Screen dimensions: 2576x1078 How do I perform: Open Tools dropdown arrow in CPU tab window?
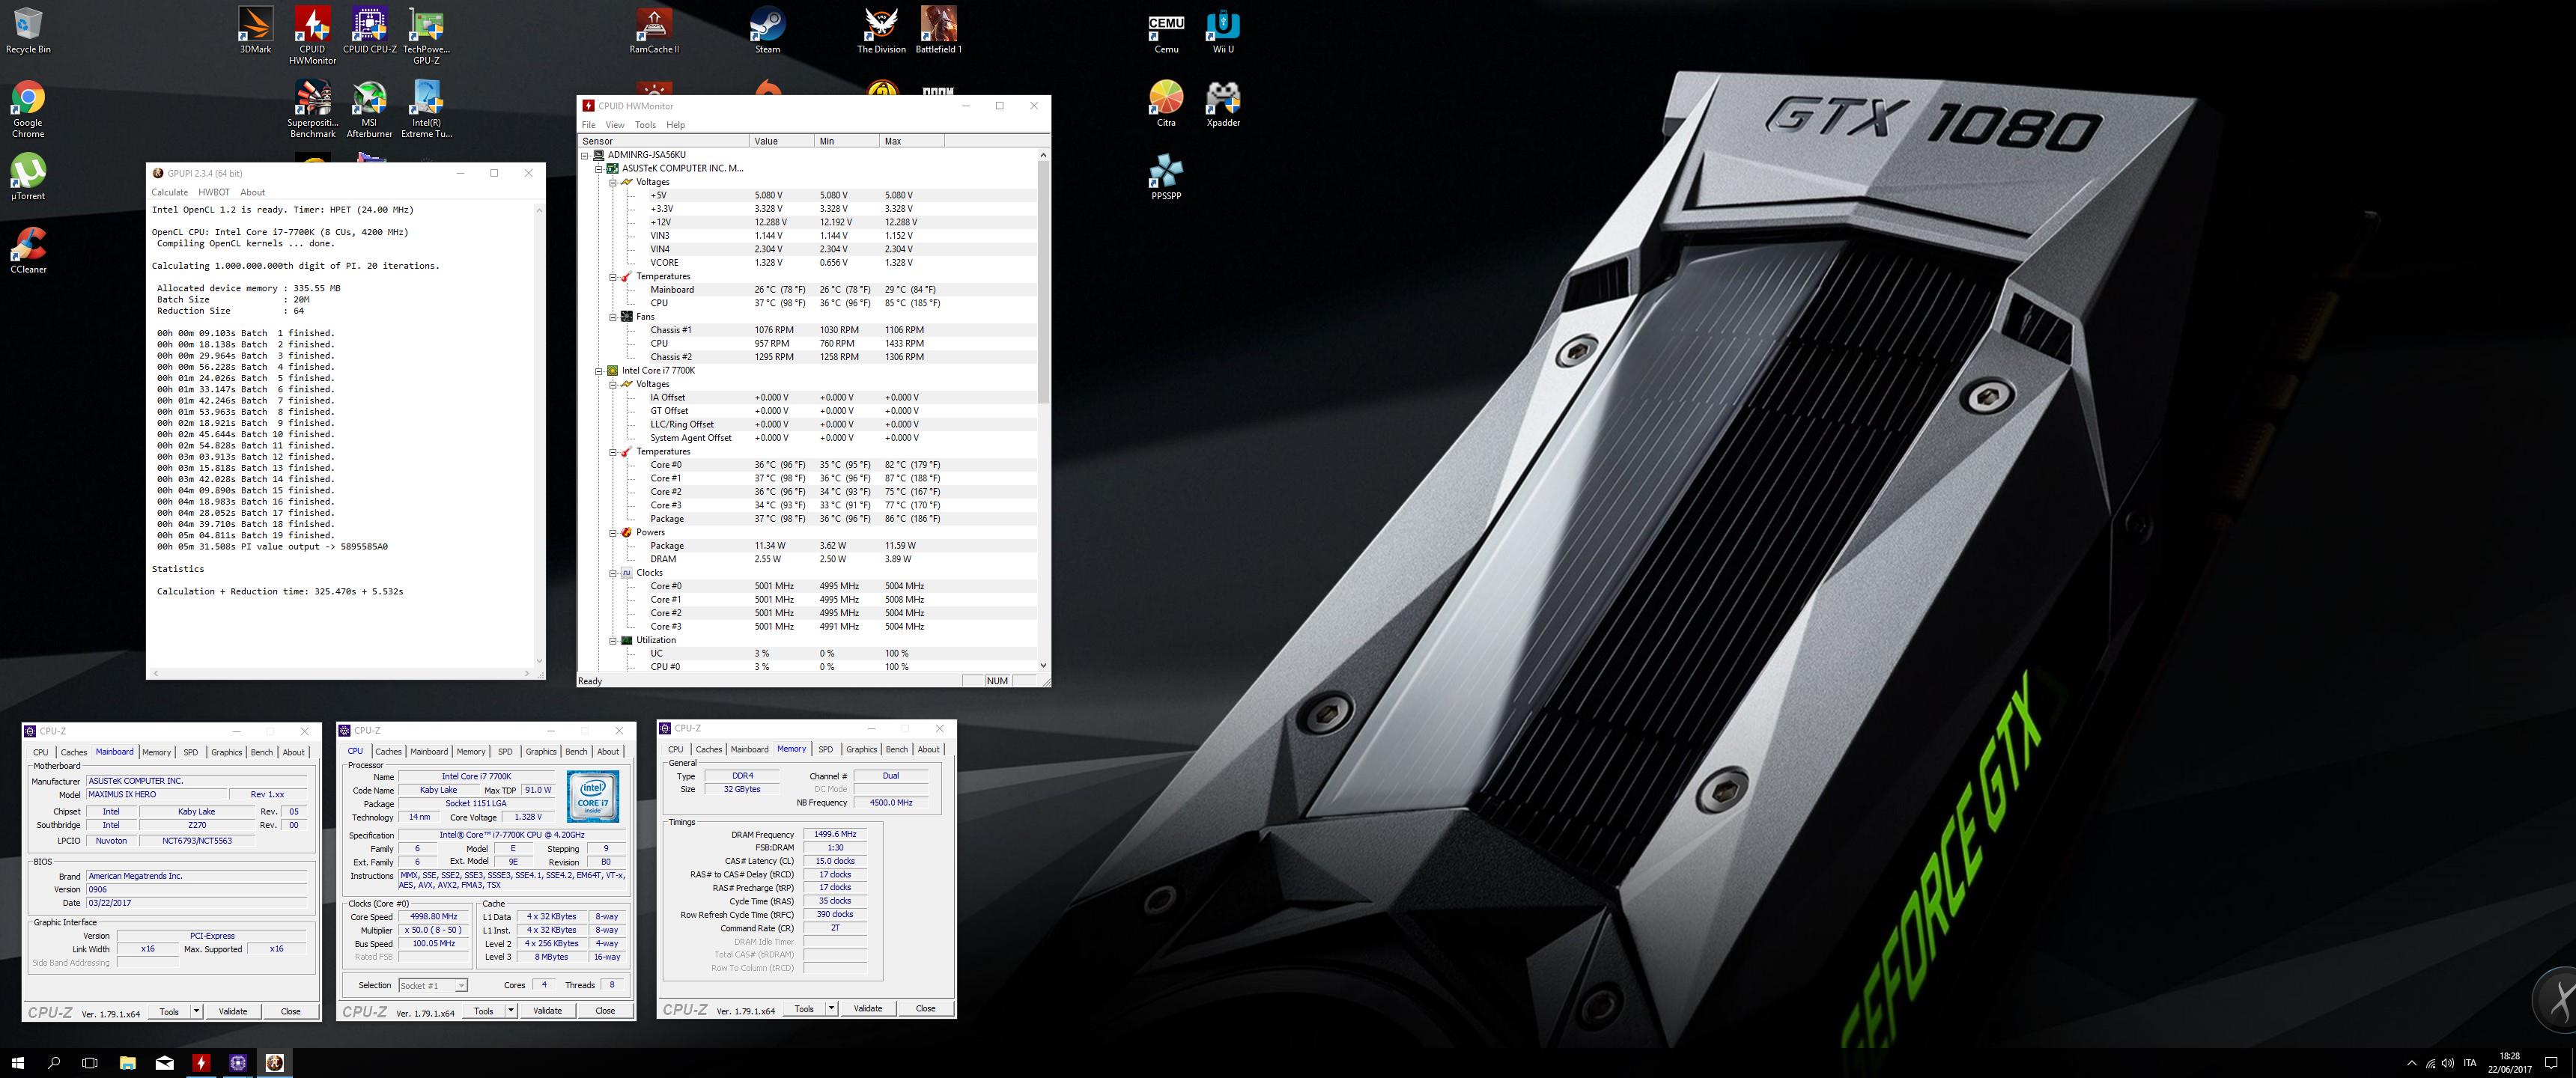pos(511,1011)
